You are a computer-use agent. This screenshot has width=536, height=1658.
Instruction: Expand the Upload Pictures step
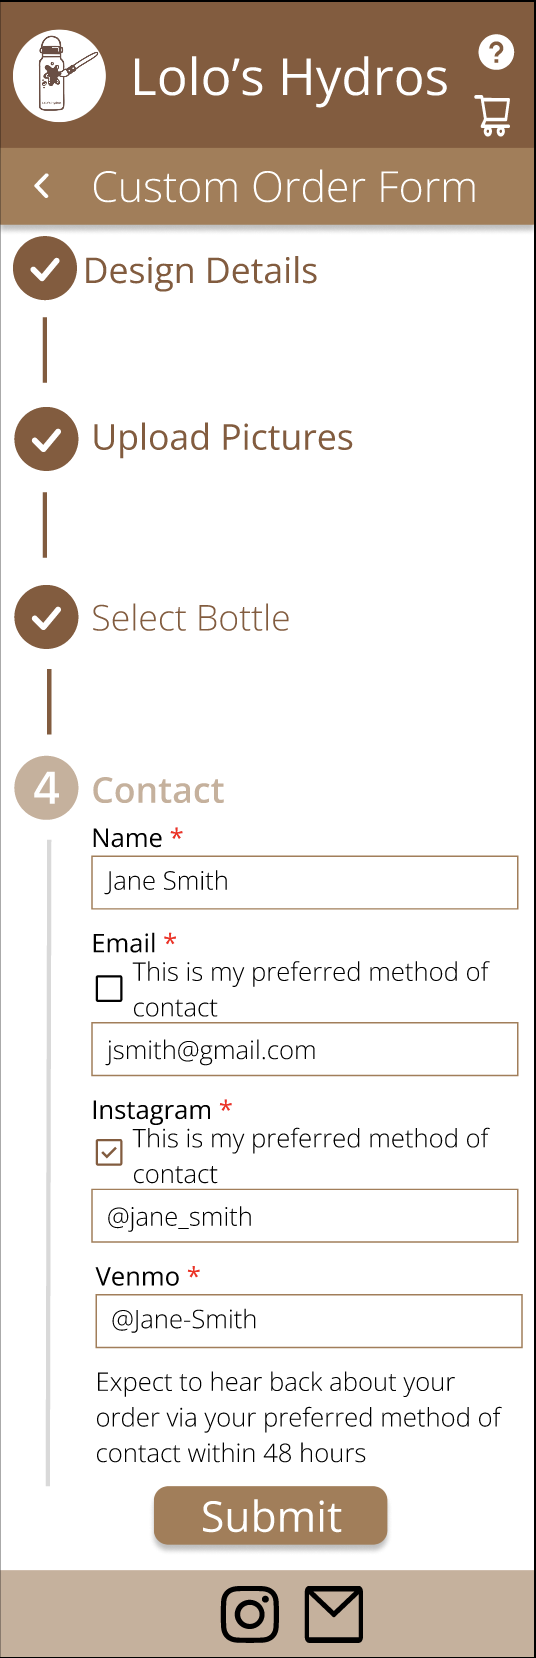click(222, 438)
